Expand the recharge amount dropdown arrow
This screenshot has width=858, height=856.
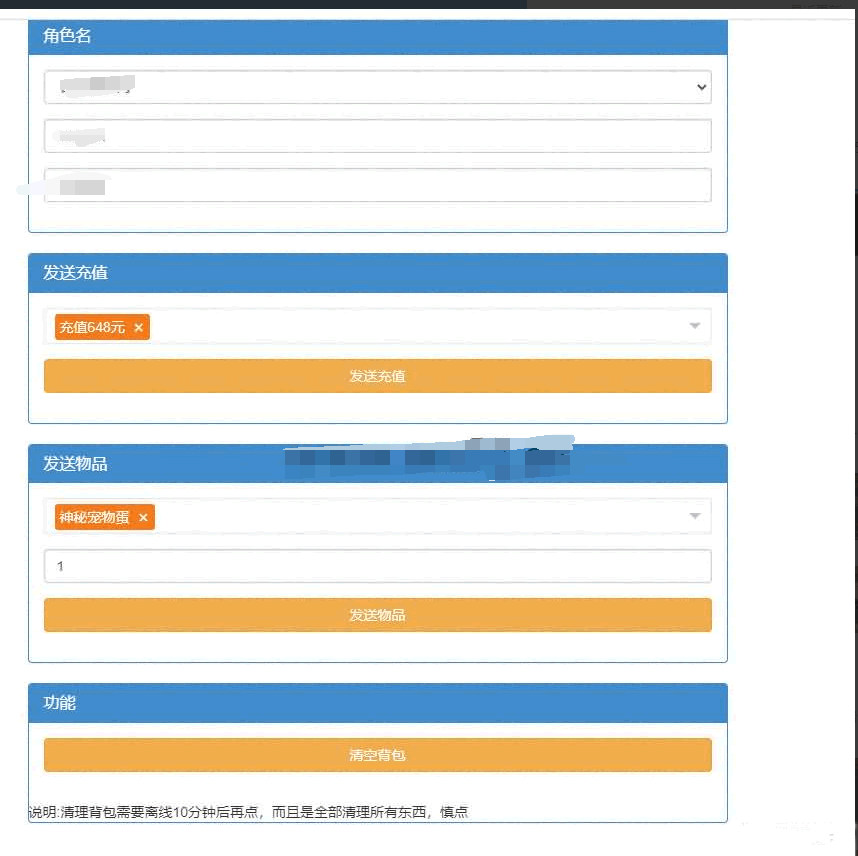(x=695, y=326)
